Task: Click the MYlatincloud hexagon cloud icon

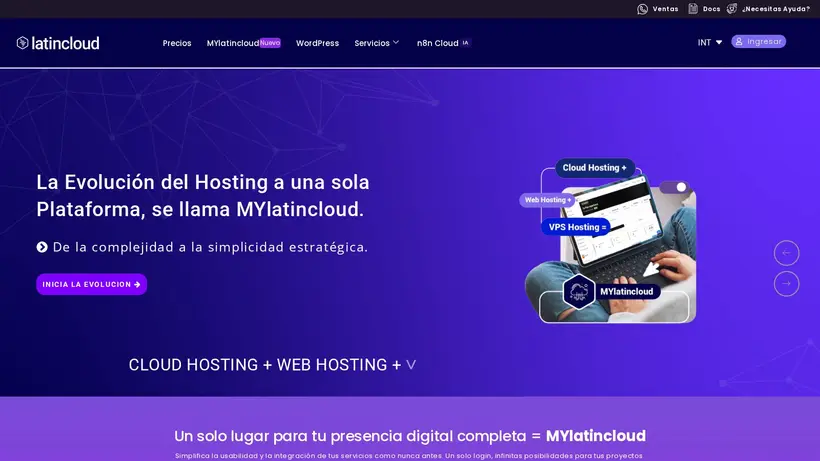Action: point(578,292)
